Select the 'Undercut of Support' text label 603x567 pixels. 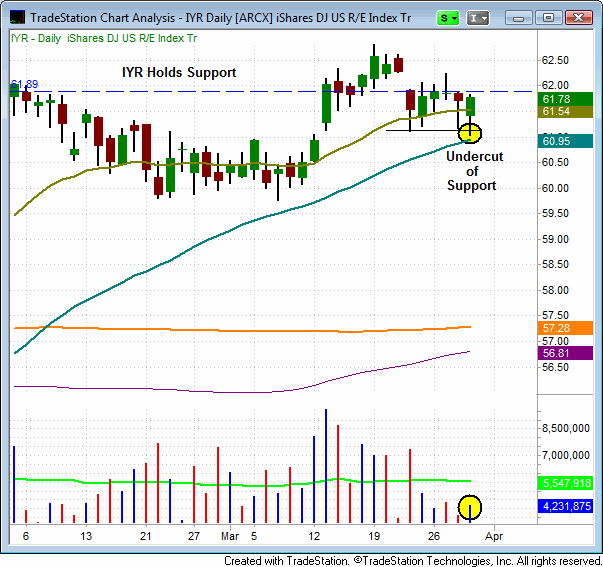click(474, 171)
